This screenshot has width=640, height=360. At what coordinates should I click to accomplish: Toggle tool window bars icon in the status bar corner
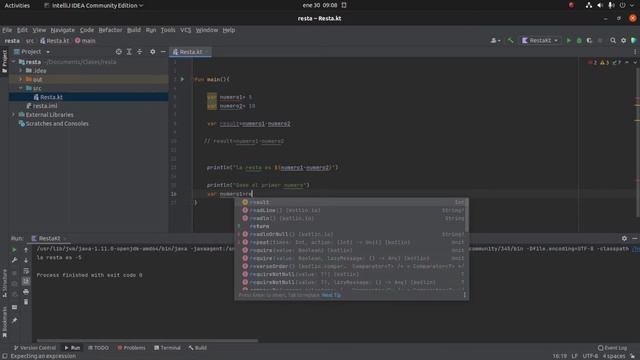coord(5,356)
